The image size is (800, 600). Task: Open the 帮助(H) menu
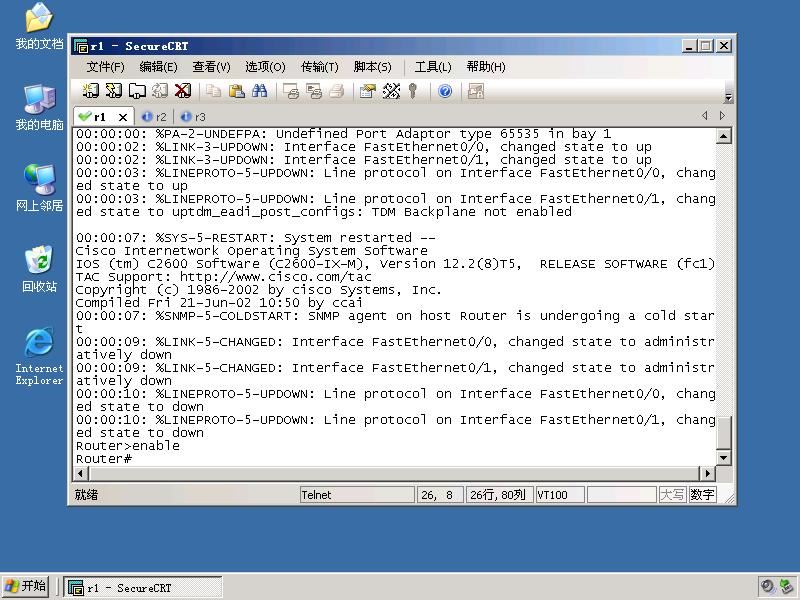click(x=486, y=67)
